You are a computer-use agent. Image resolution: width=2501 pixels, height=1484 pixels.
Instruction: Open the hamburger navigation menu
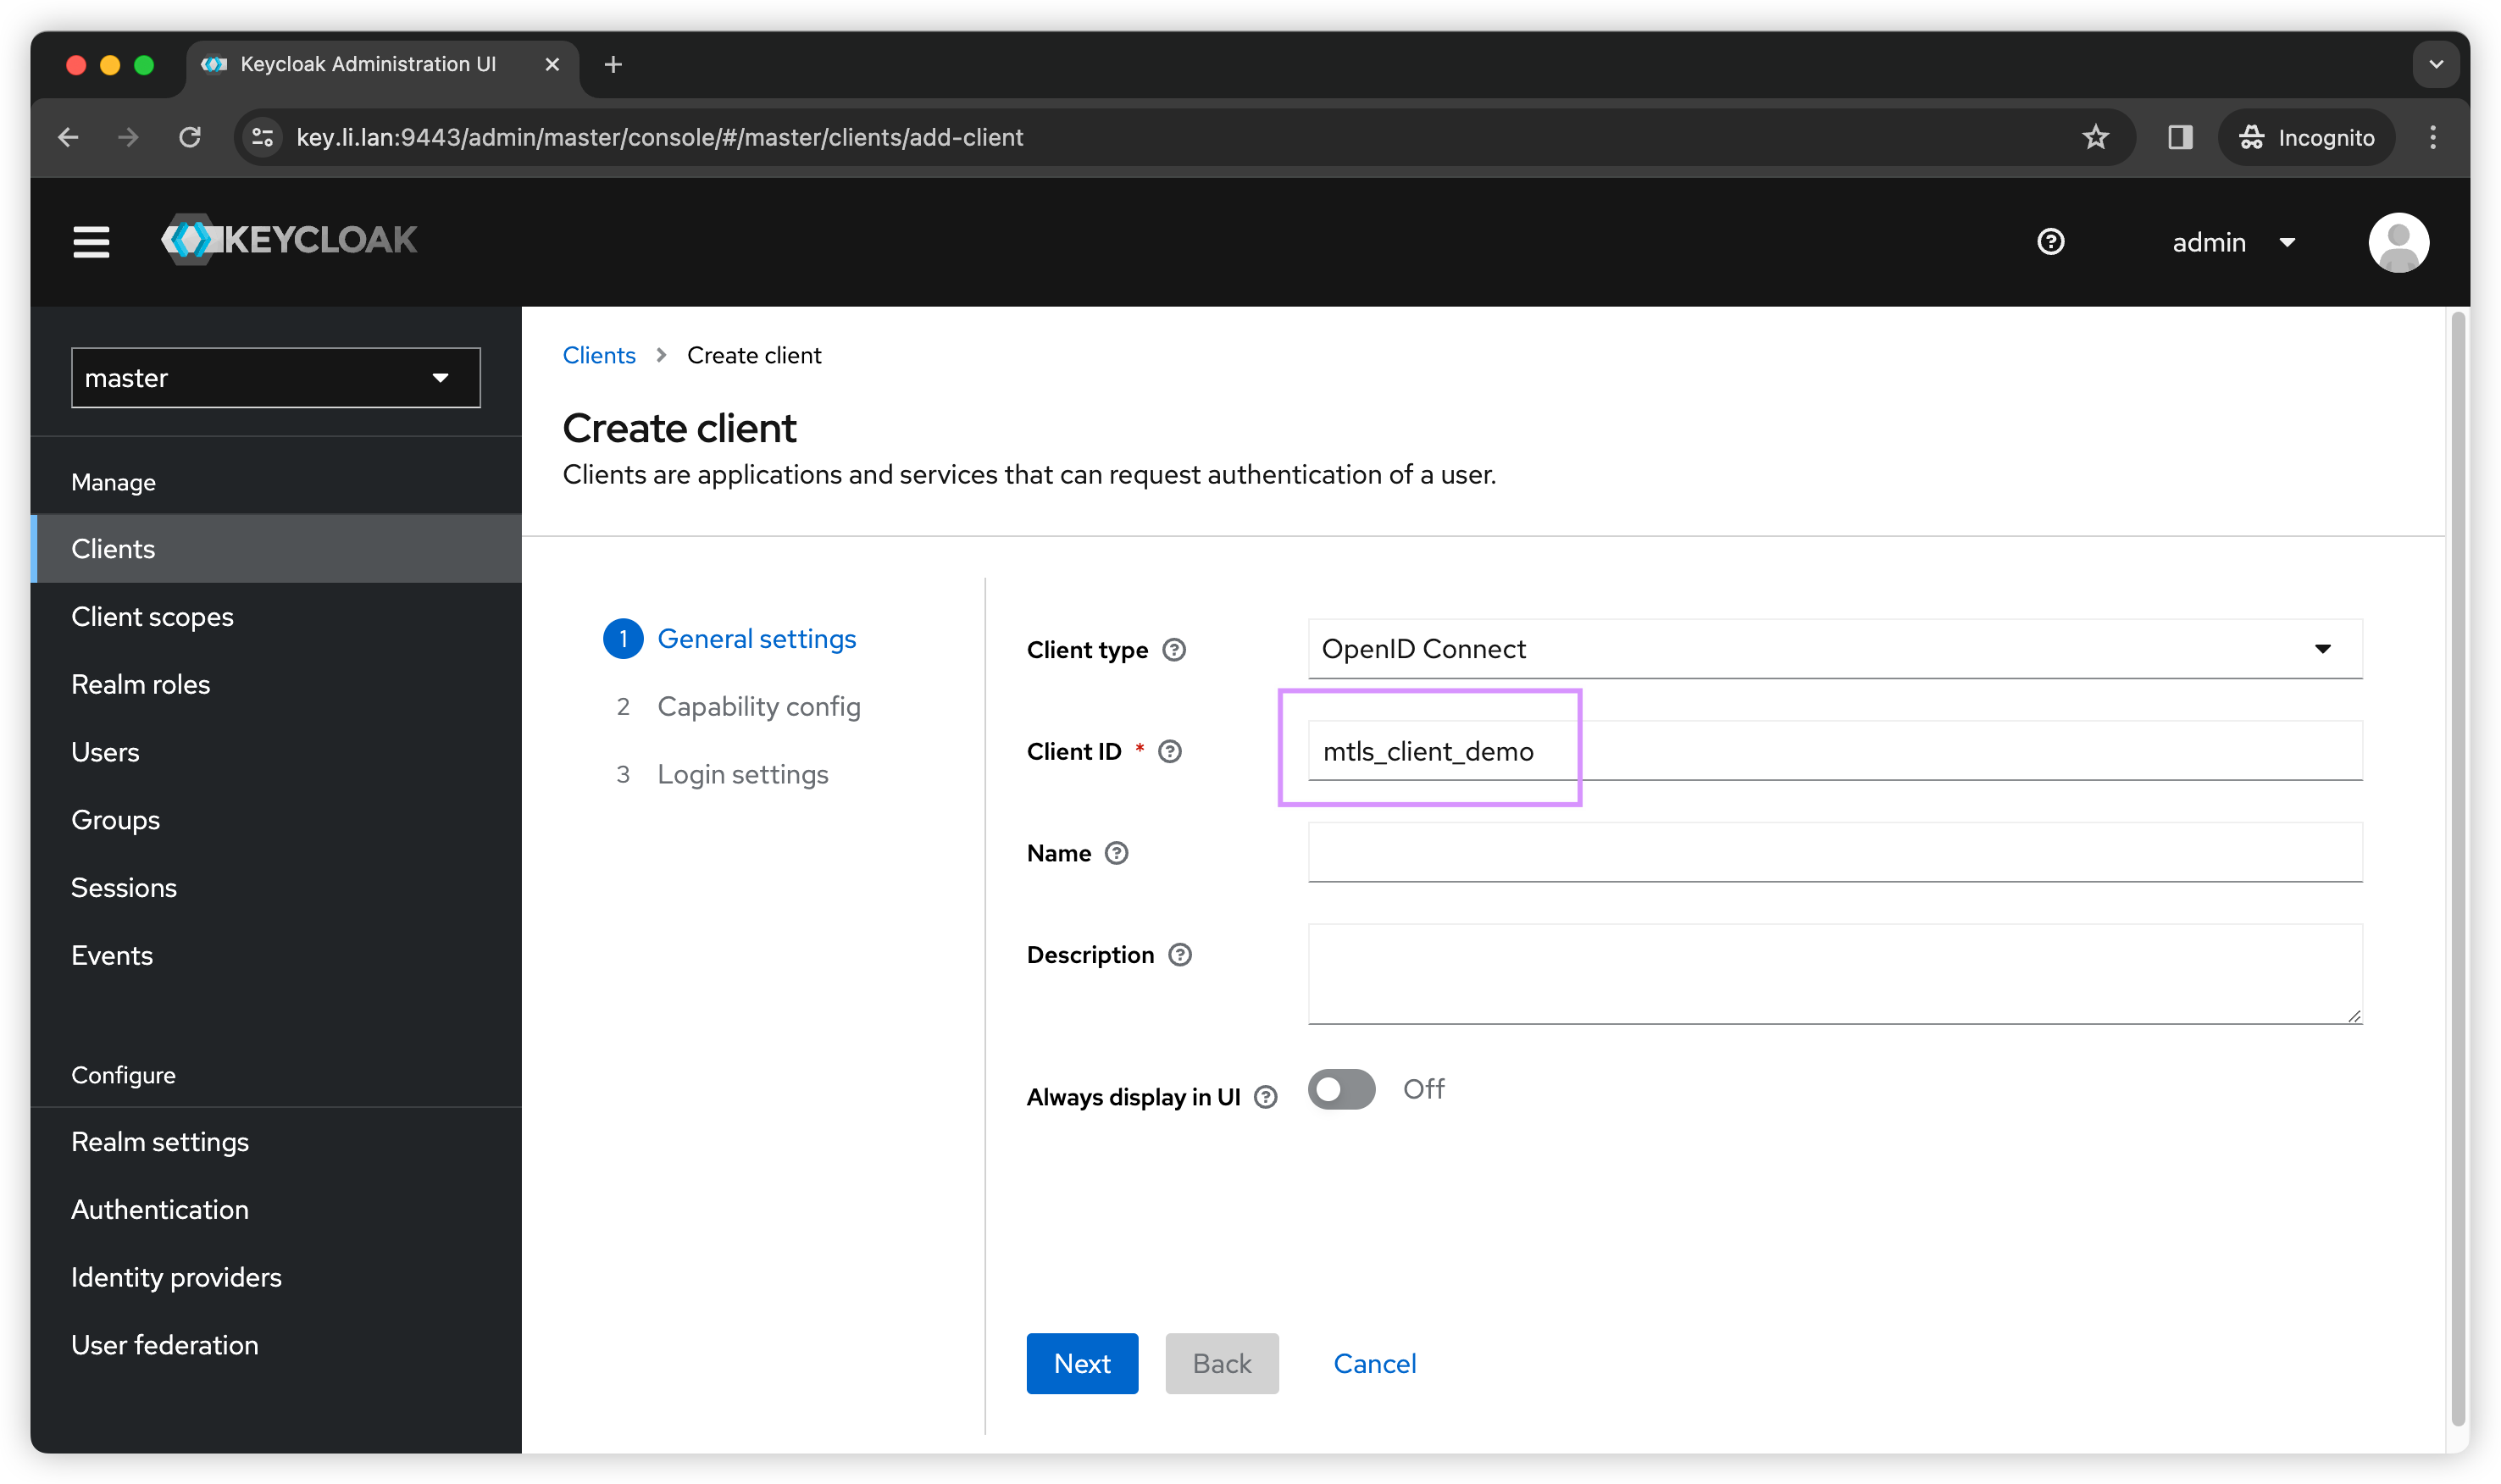tap(91, 242)
